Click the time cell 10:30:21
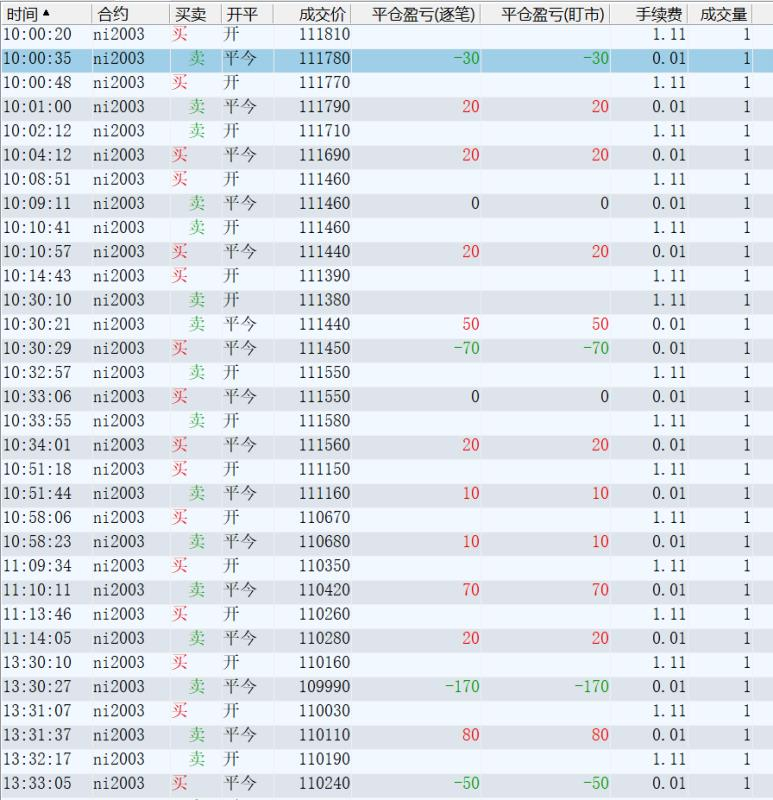 [37, 324]
